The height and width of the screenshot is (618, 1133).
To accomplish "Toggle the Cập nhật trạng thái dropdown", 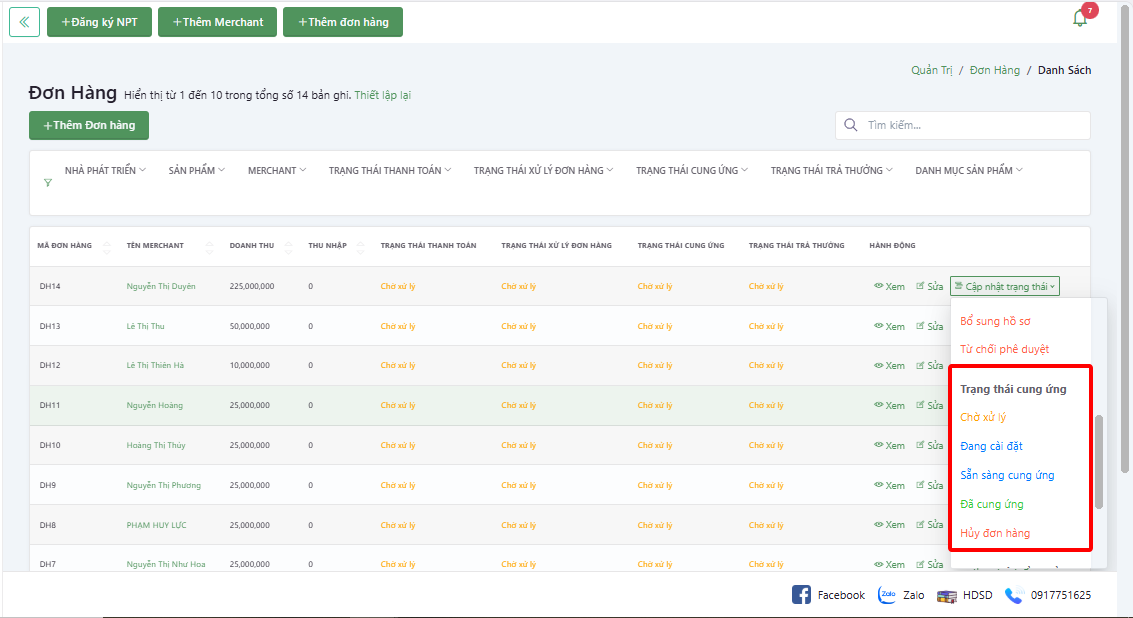I will click(x=1004, y=286).
